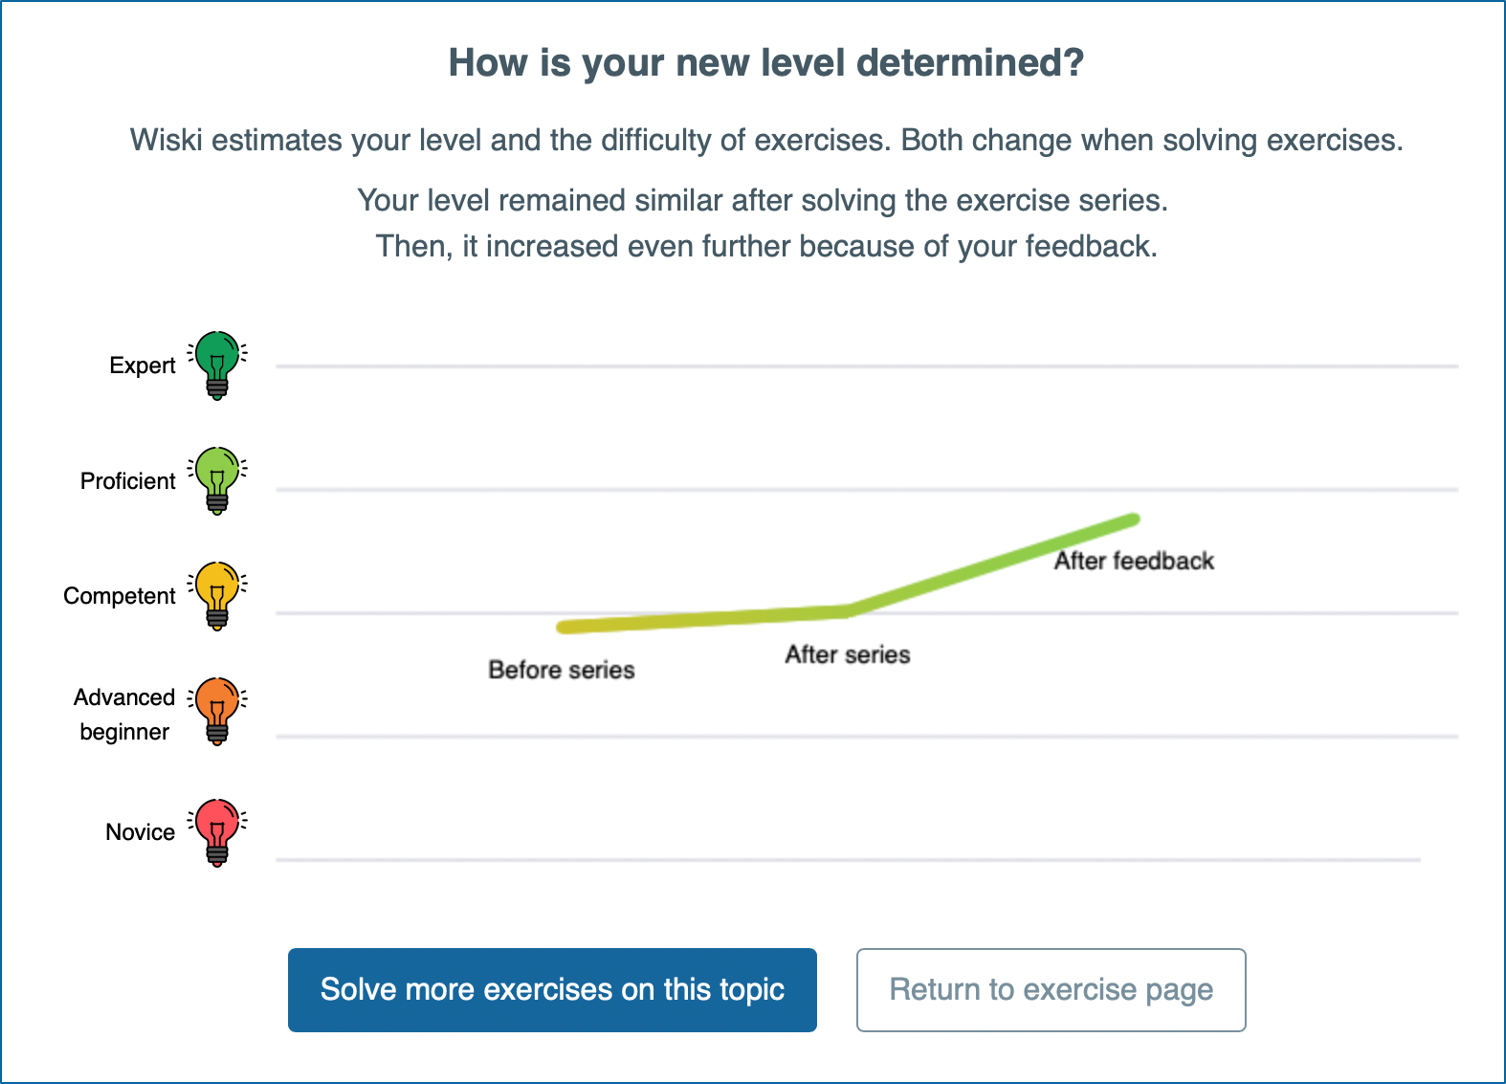Click the Expert level label
The width and height of the screenshot is (1506, 1084).
point(142,366)
